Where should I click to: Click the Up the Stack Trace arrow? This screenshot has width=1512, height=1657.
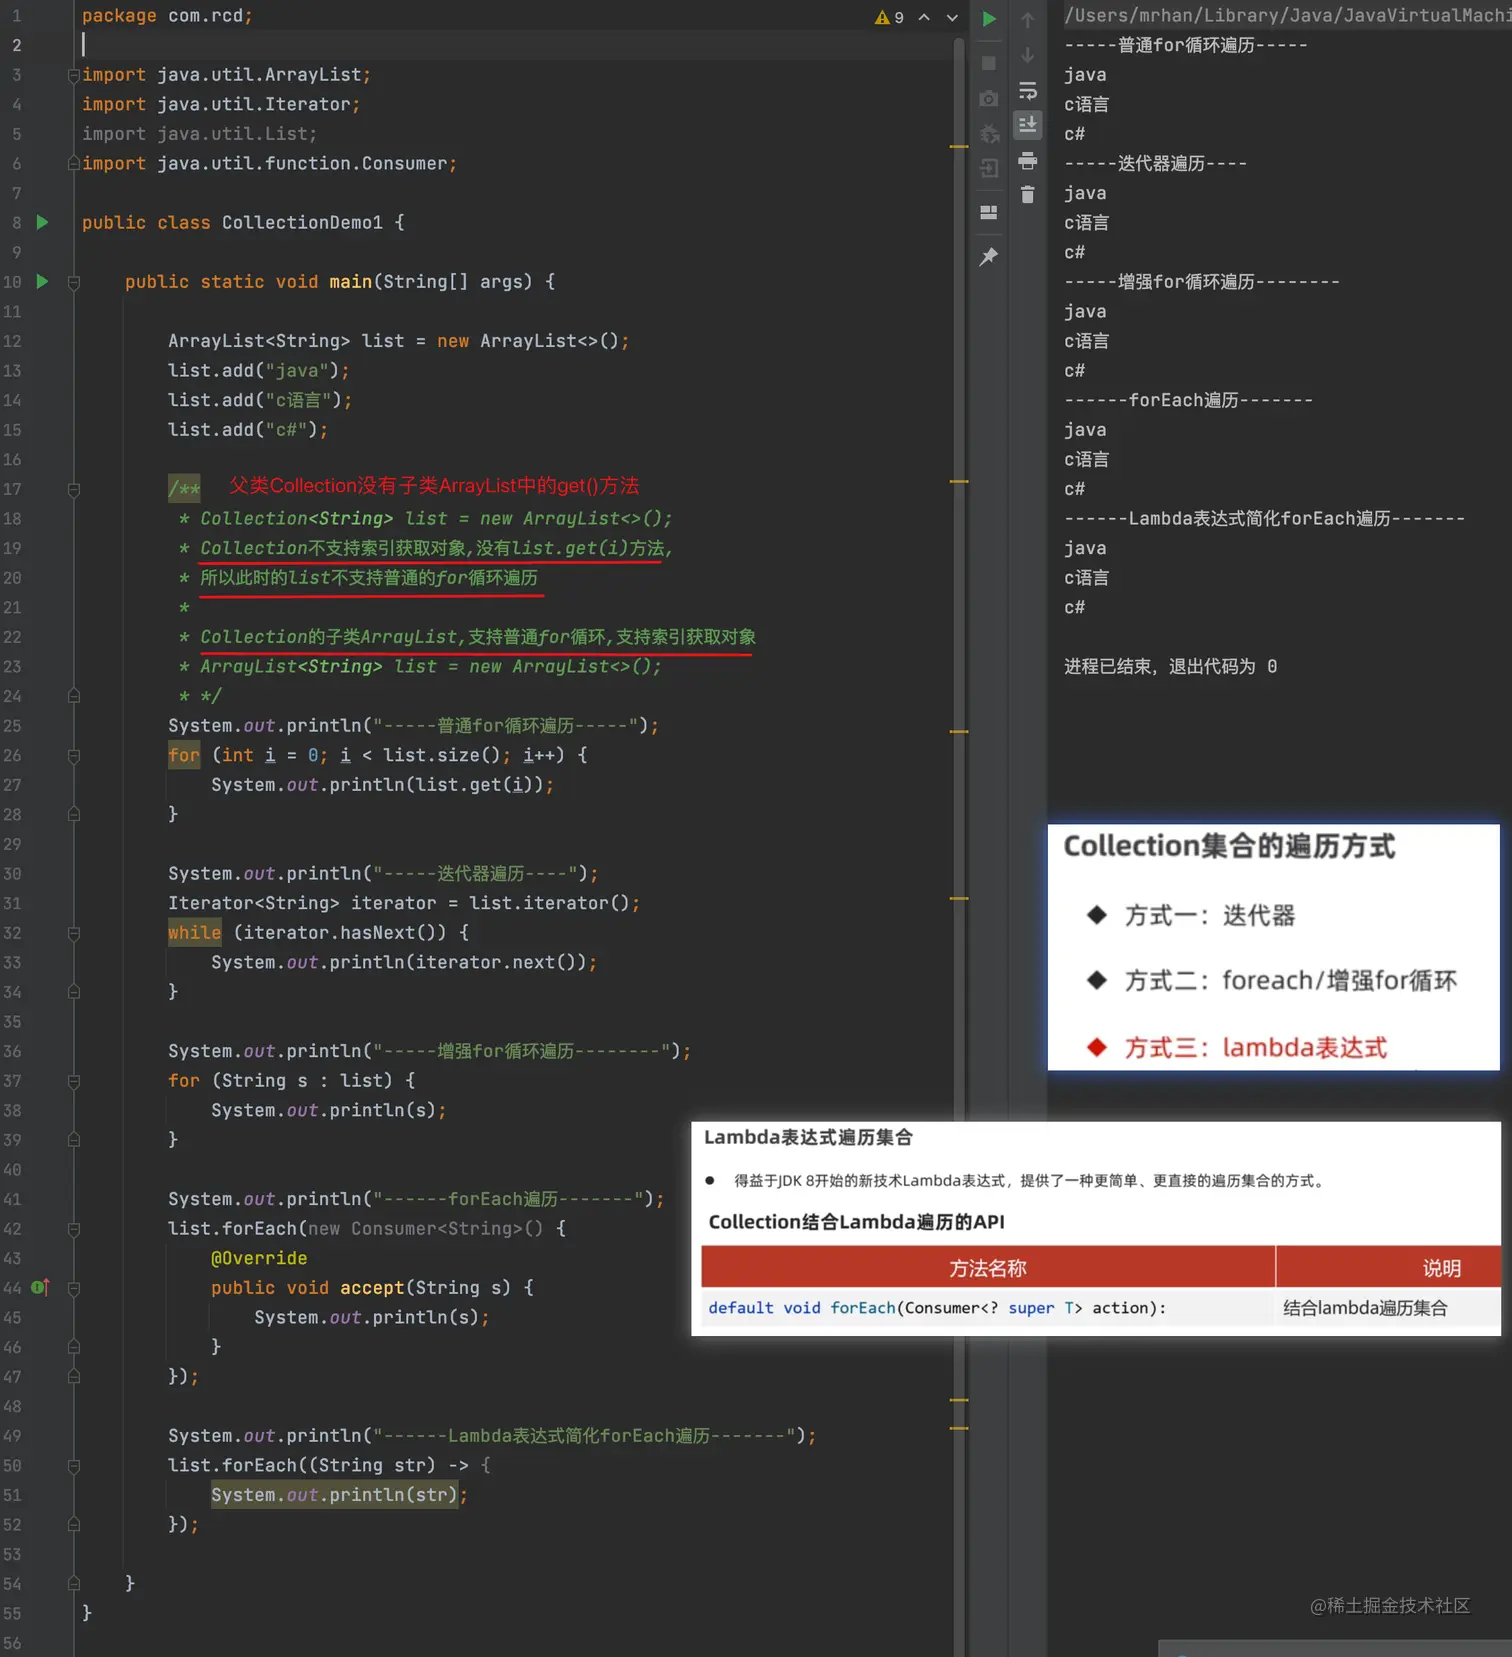1027,19
